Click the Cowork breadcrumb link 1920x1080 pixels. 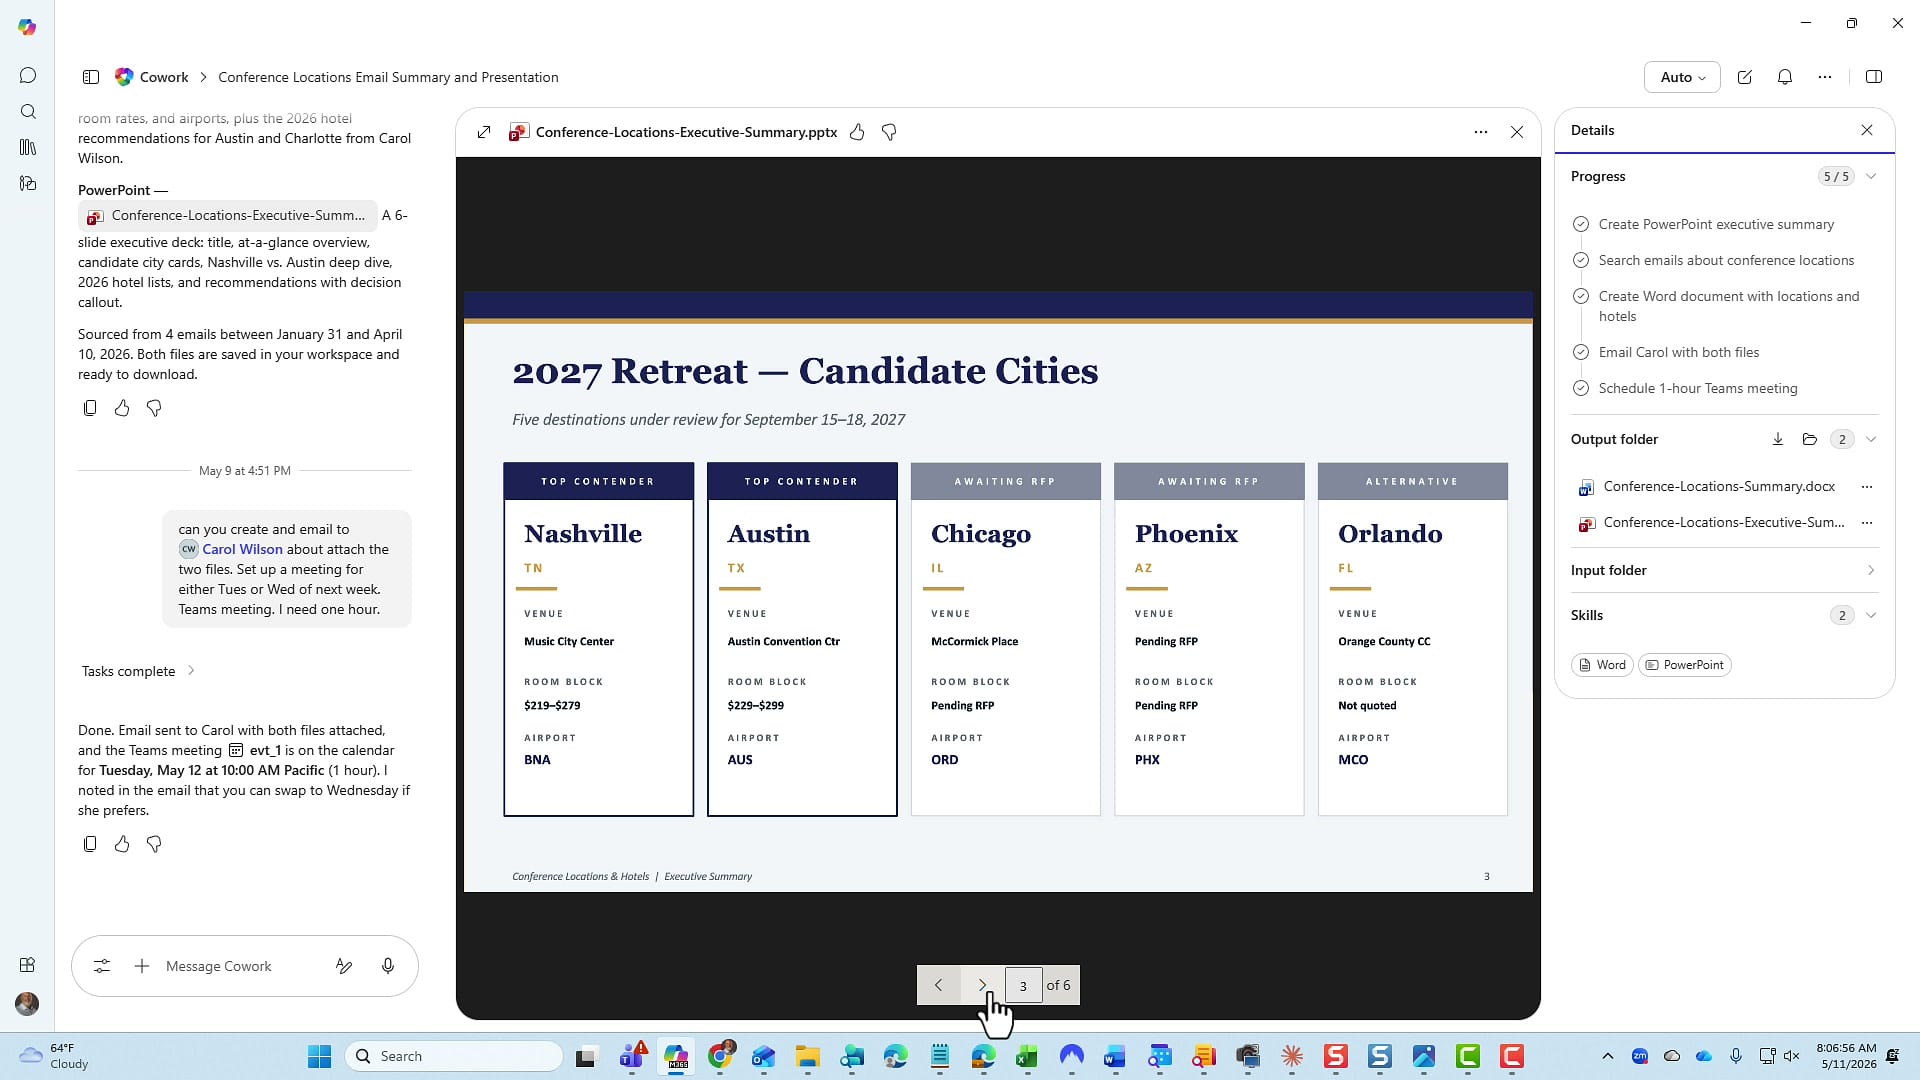164,77
